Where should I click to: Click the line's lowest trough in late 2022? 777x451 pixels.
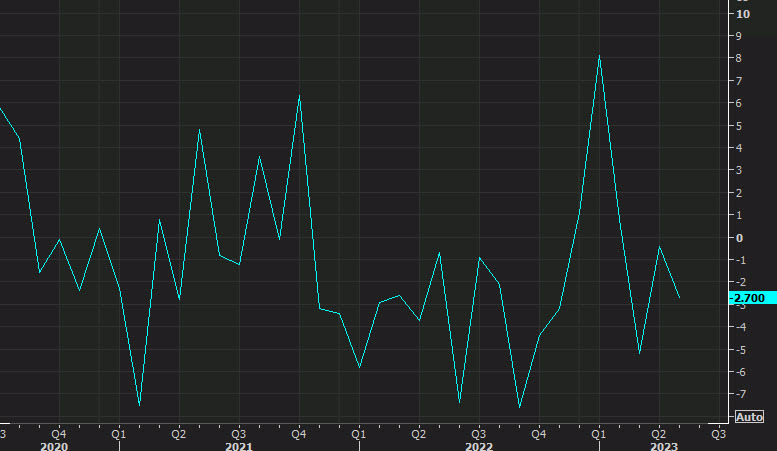pos(519,407)
